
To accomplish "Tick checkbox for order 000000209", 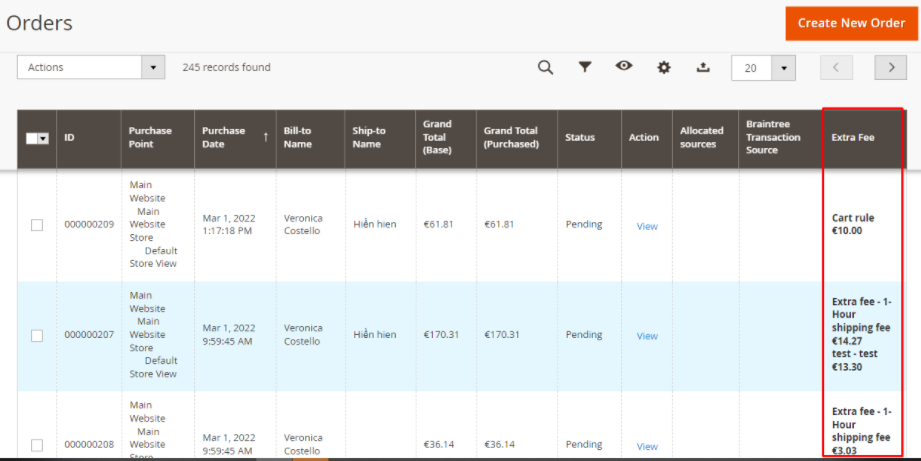I will point(37,225).
